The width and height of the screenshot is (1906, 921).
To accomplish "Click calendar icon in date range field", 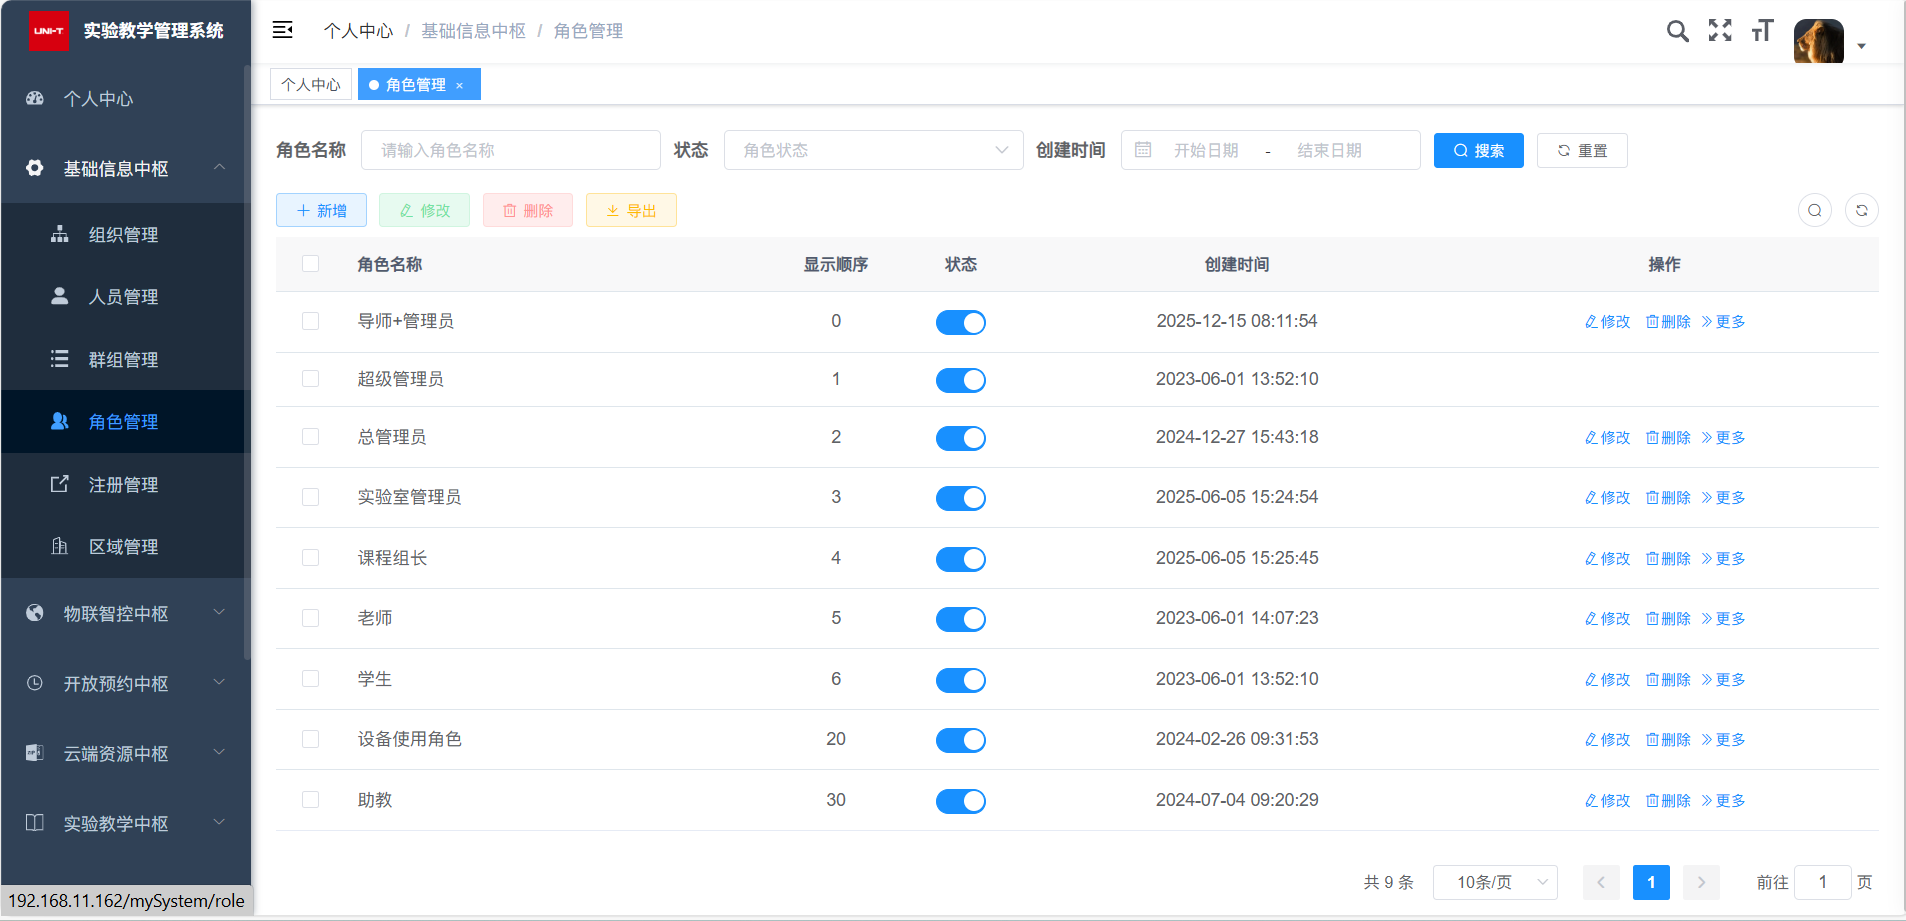I will 1143,150.
